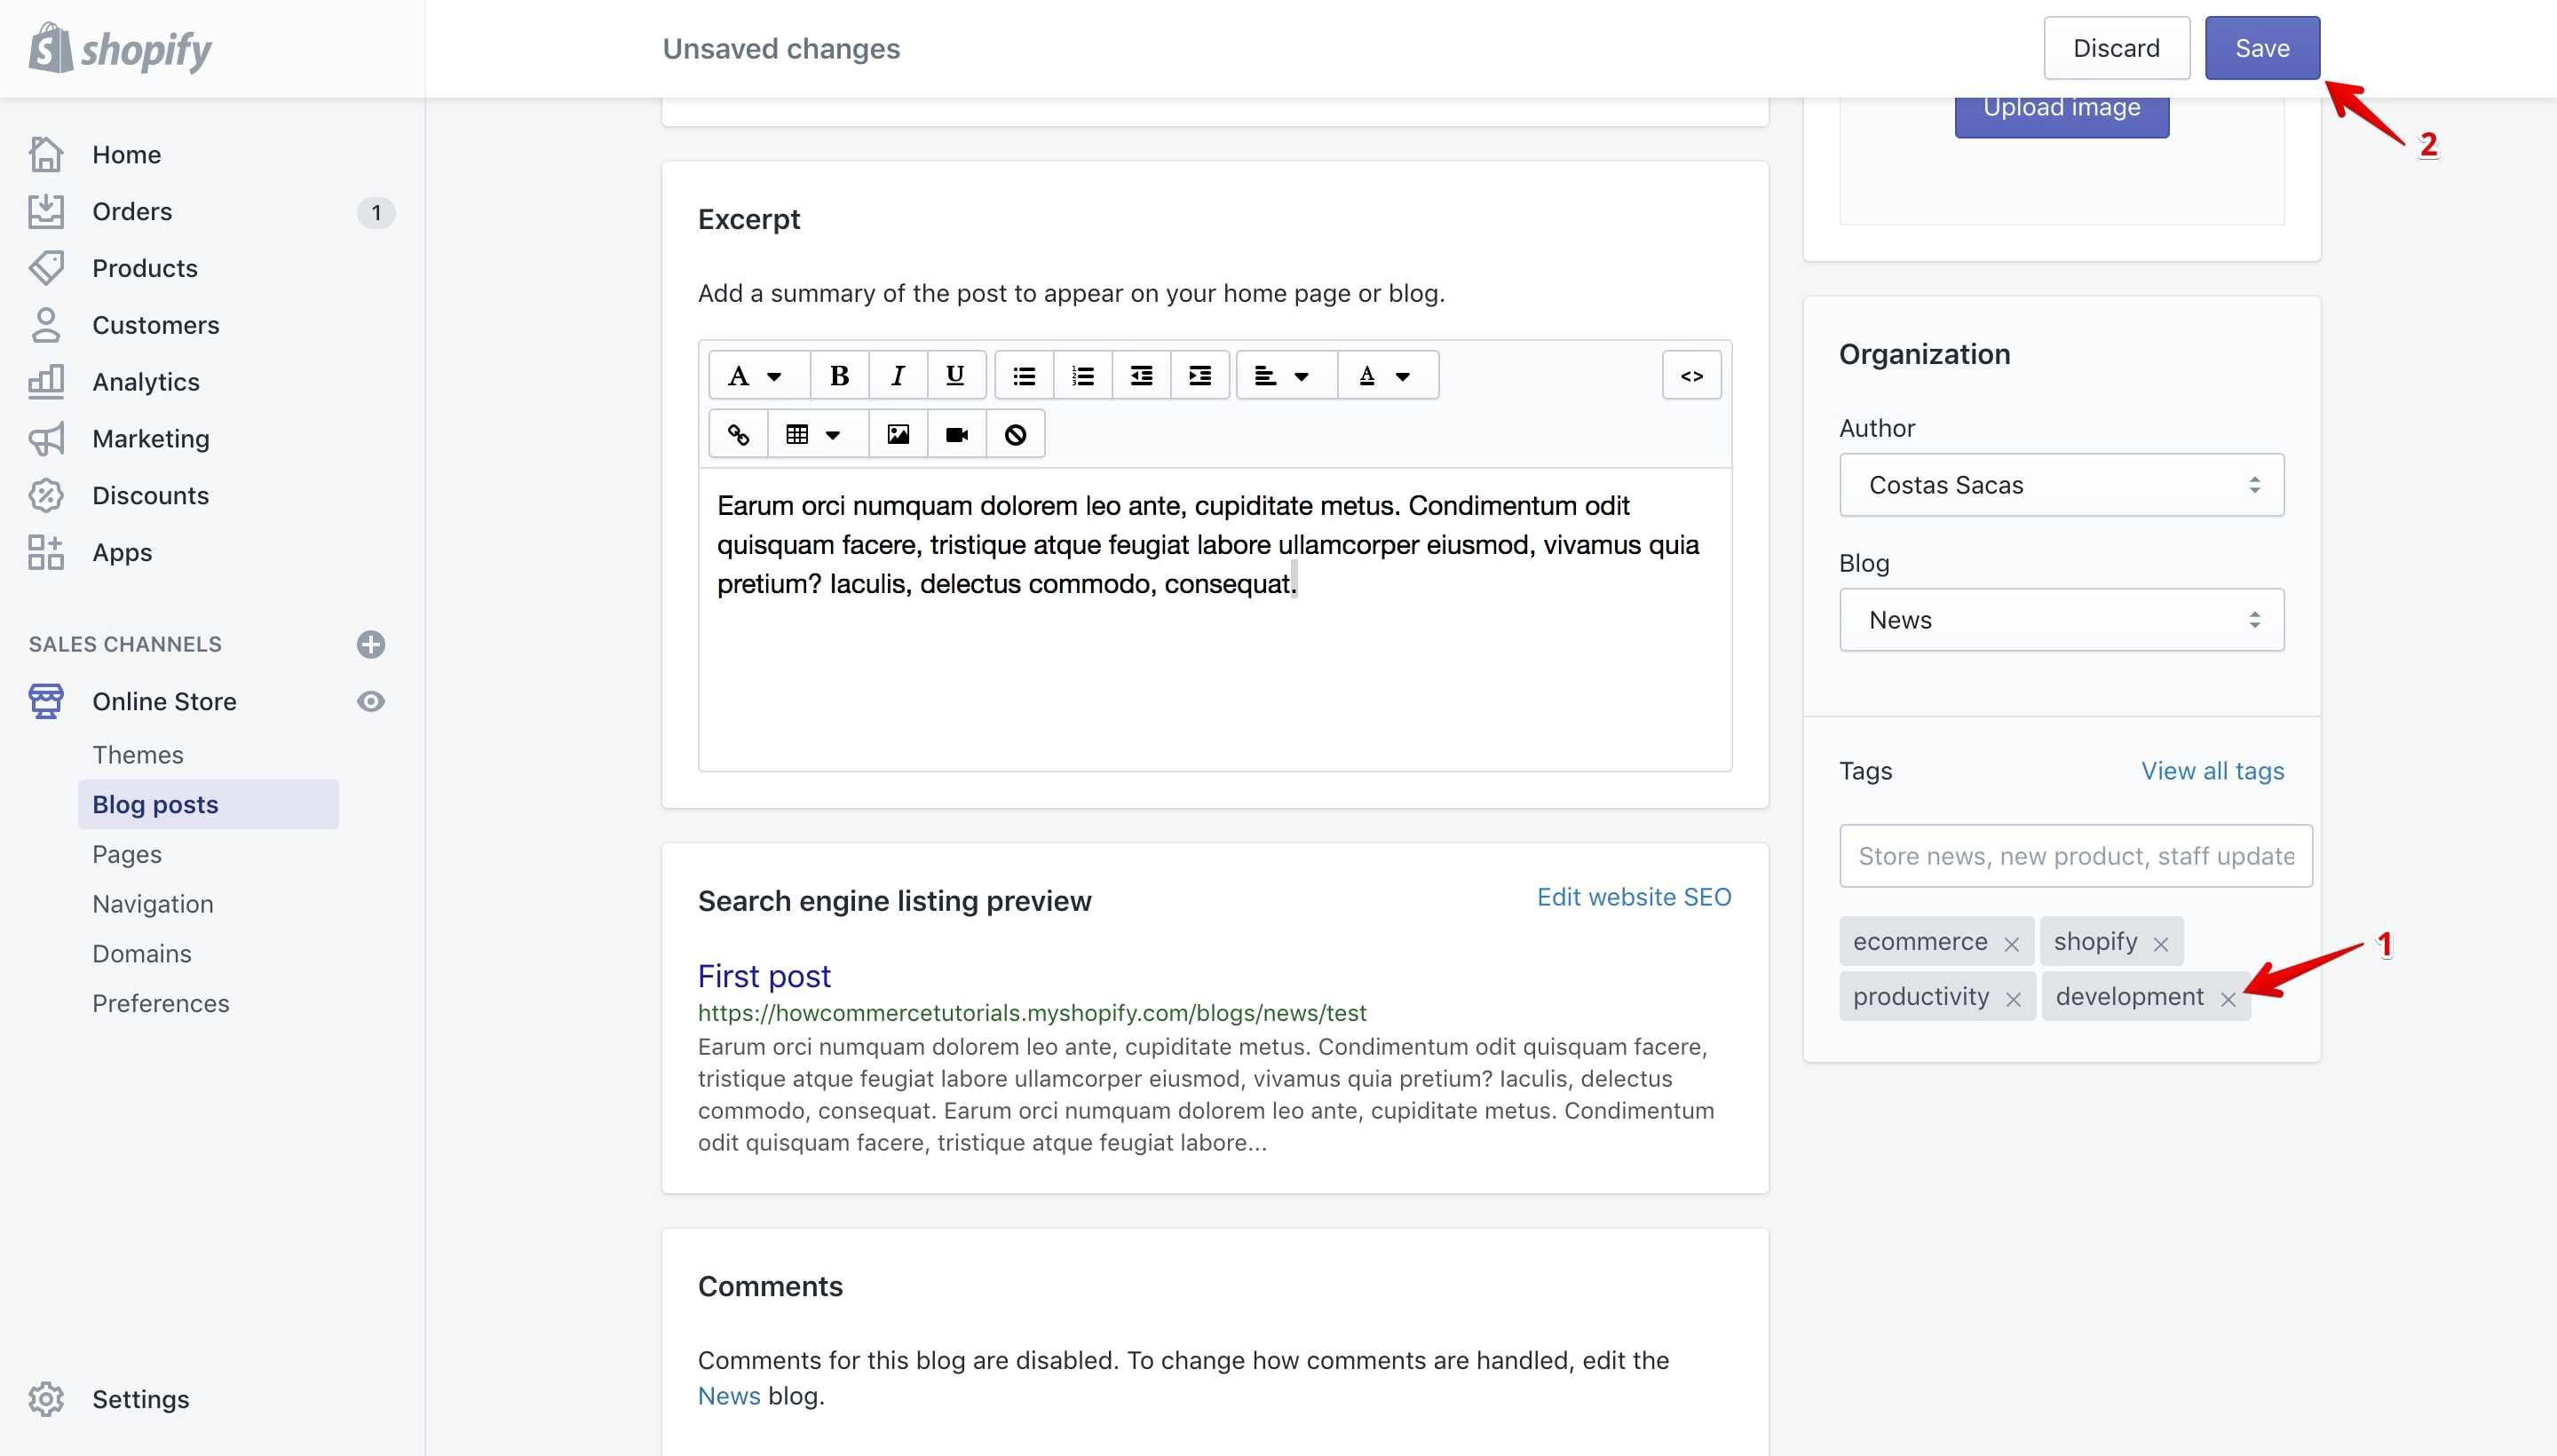This screenshot has height=1456, width=2557.
Task: View online store with eye icon
Action: coord(371,701)
